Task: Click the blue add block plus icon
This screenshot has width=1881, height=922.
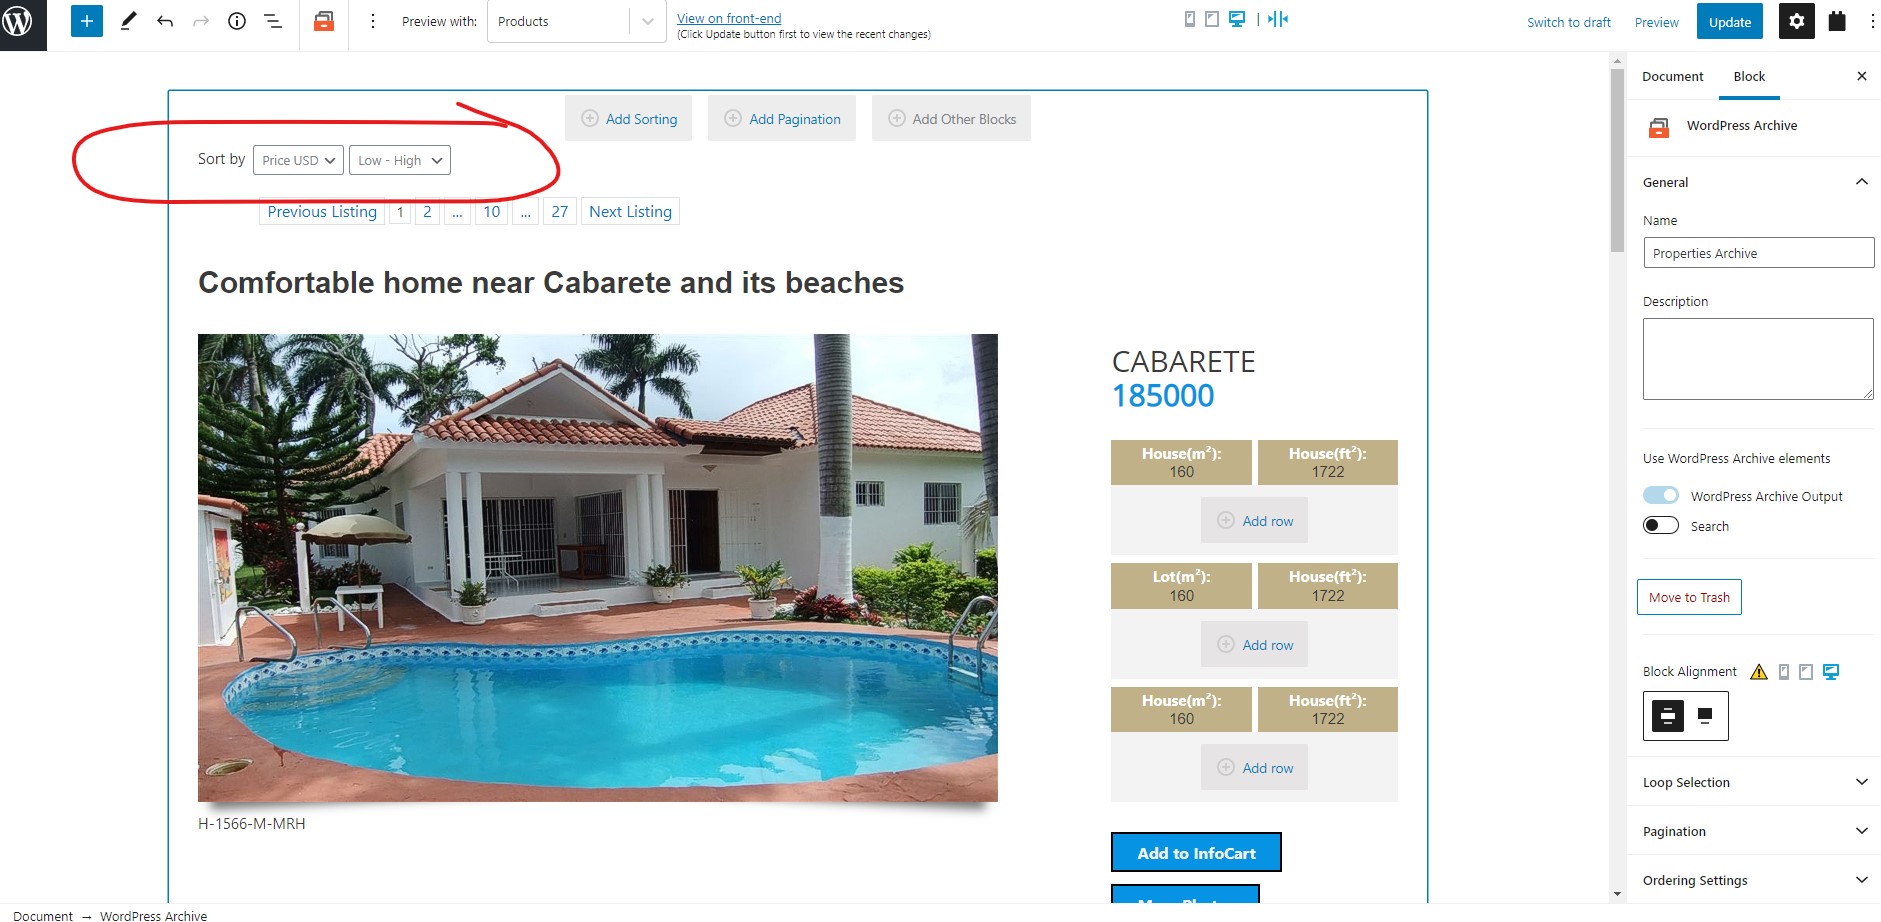Action: 87,21
